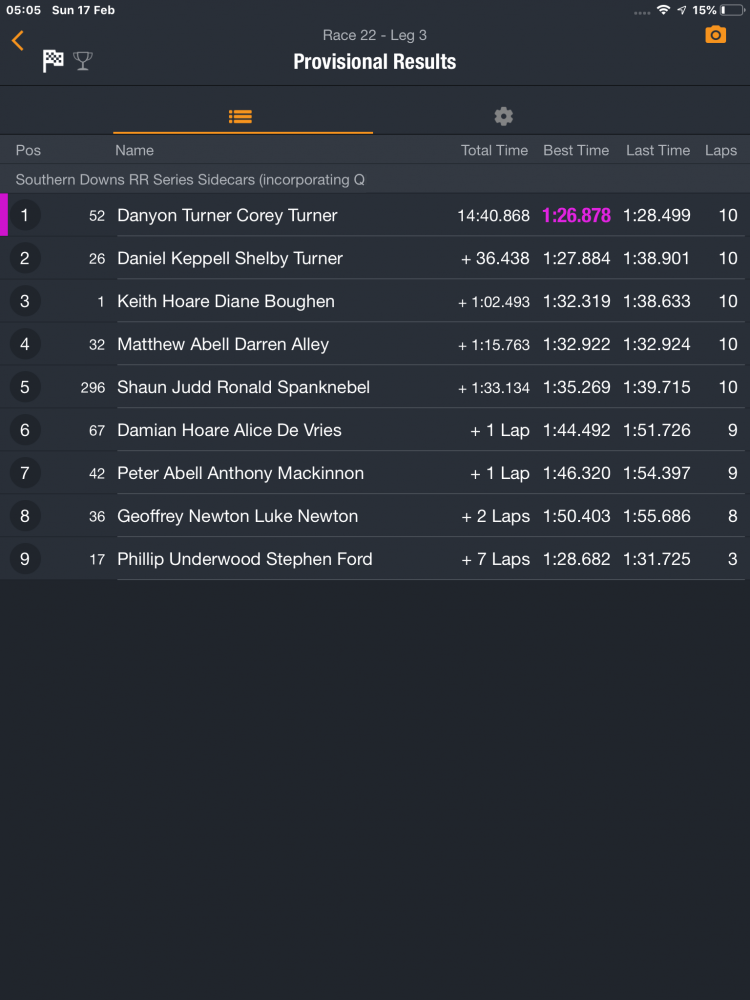Tap the trophy icon
The height and width of the screenshot is (1000, 750).
click(83, 61)
